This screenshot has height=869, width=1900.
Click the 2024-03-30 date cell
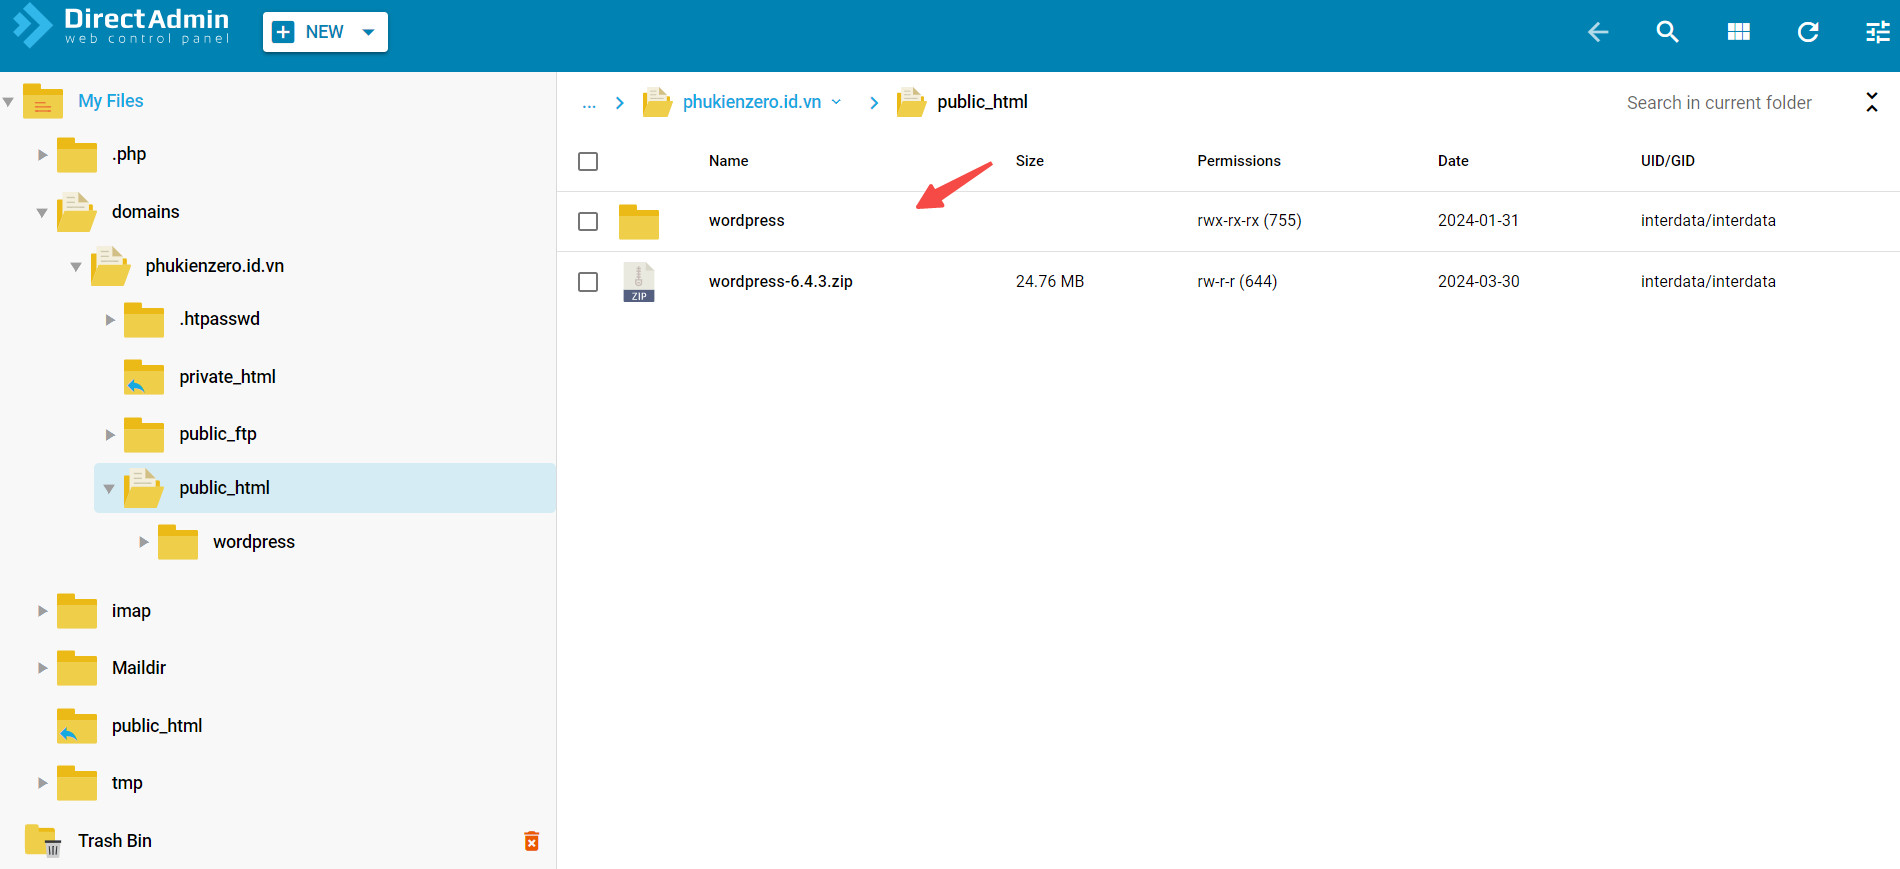(1479, 282)
